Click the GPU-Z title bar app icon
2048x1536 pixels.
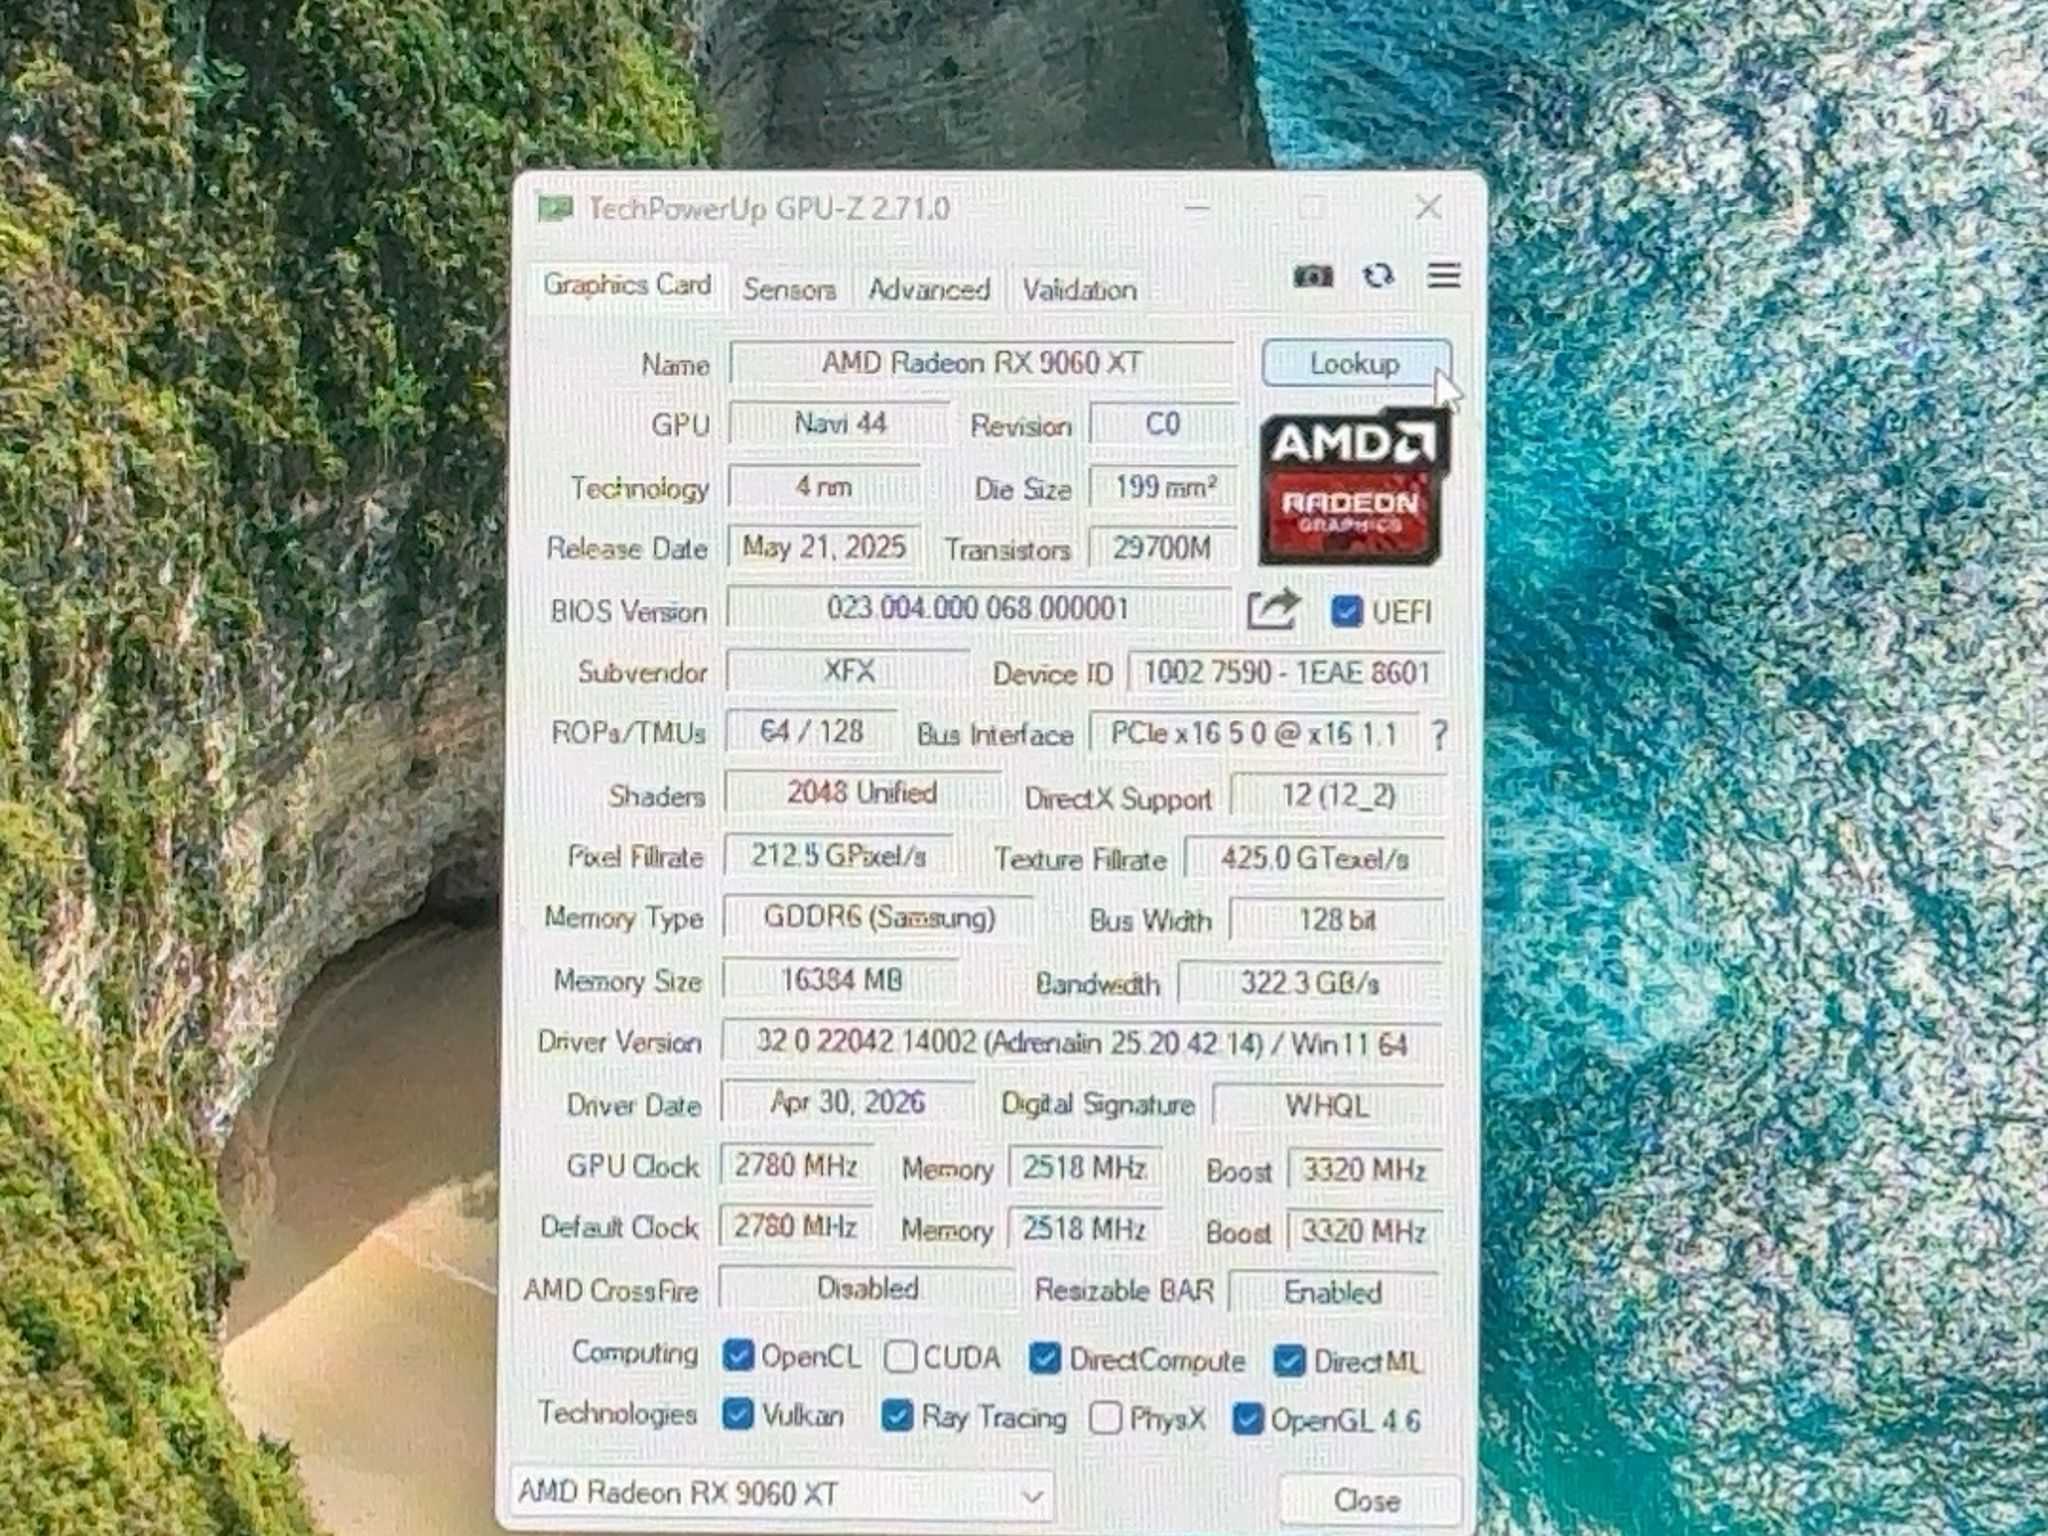click(554, 208)
